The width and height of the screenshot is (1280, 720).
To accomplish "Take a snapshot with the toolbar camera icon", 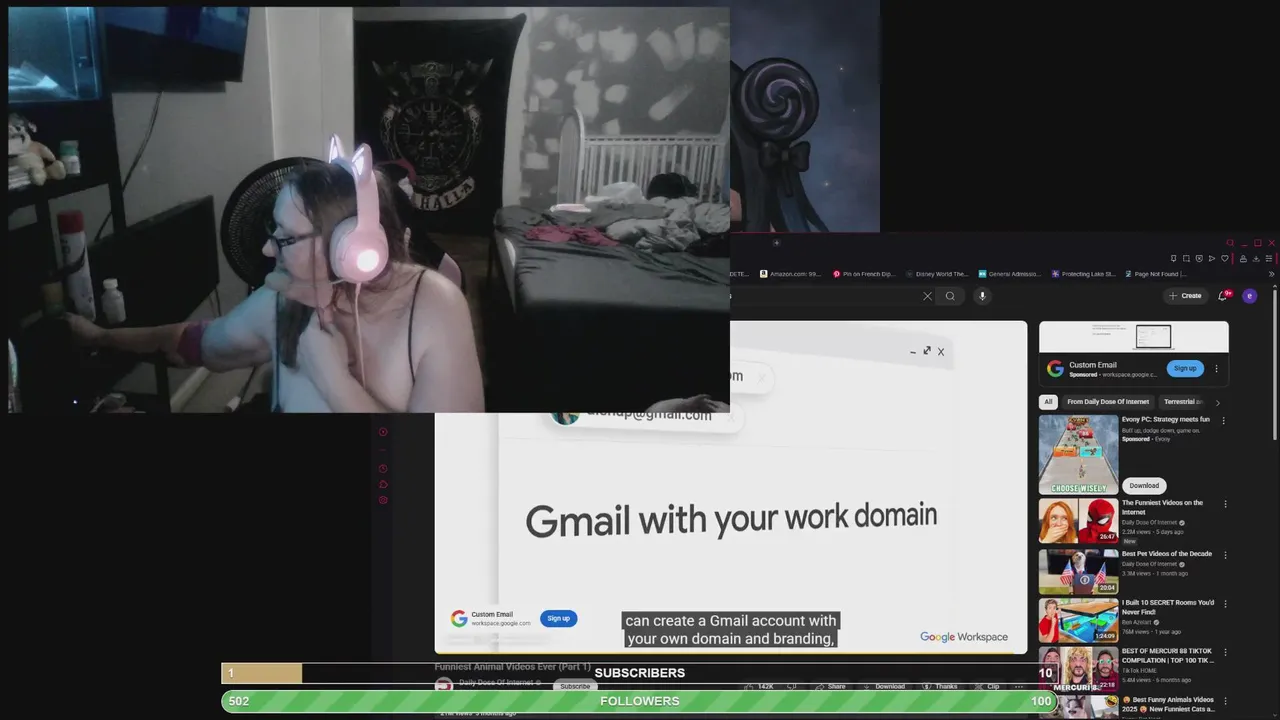I will [x=1186, y=258].
